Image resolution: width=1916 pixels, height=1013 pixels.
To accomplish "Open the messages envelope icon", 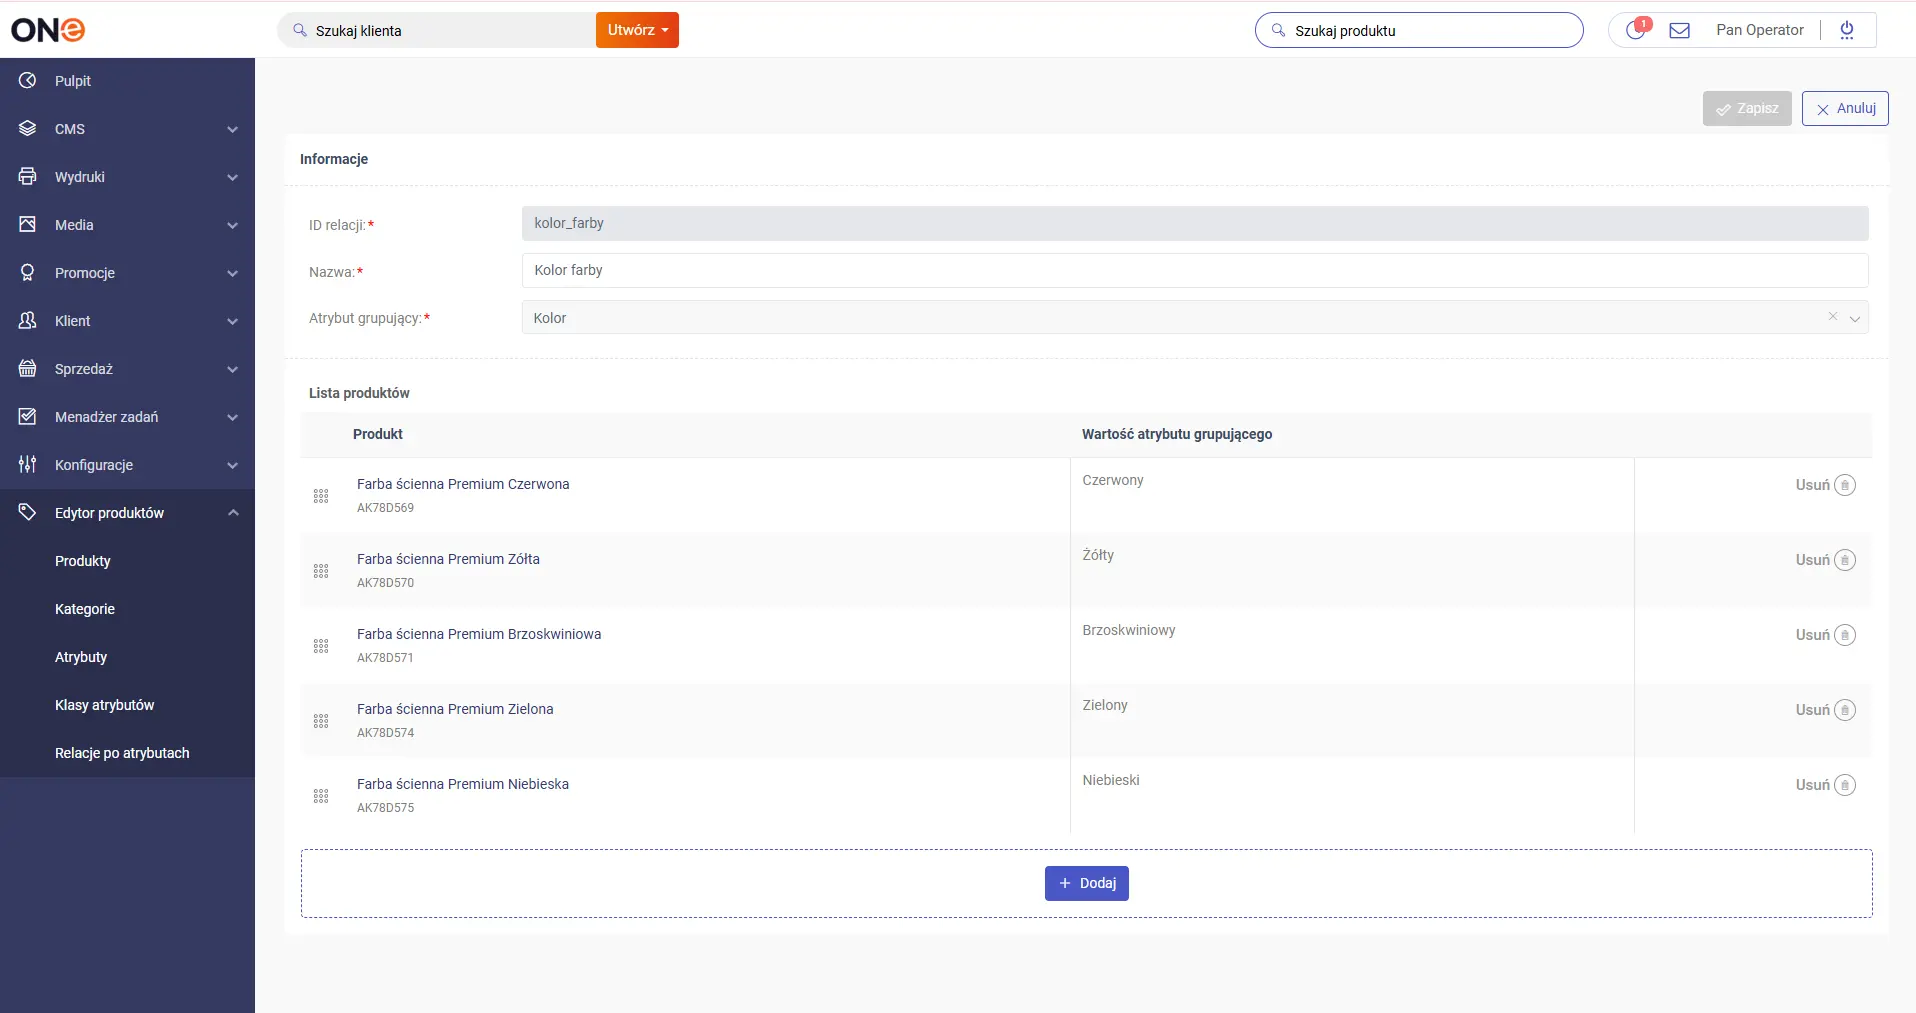I will click(x=1680, y=30).
